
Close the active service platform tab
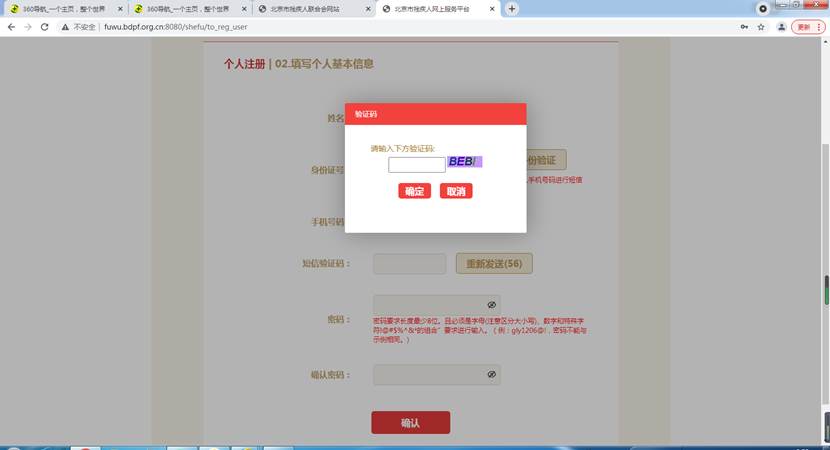coord(492,9)
